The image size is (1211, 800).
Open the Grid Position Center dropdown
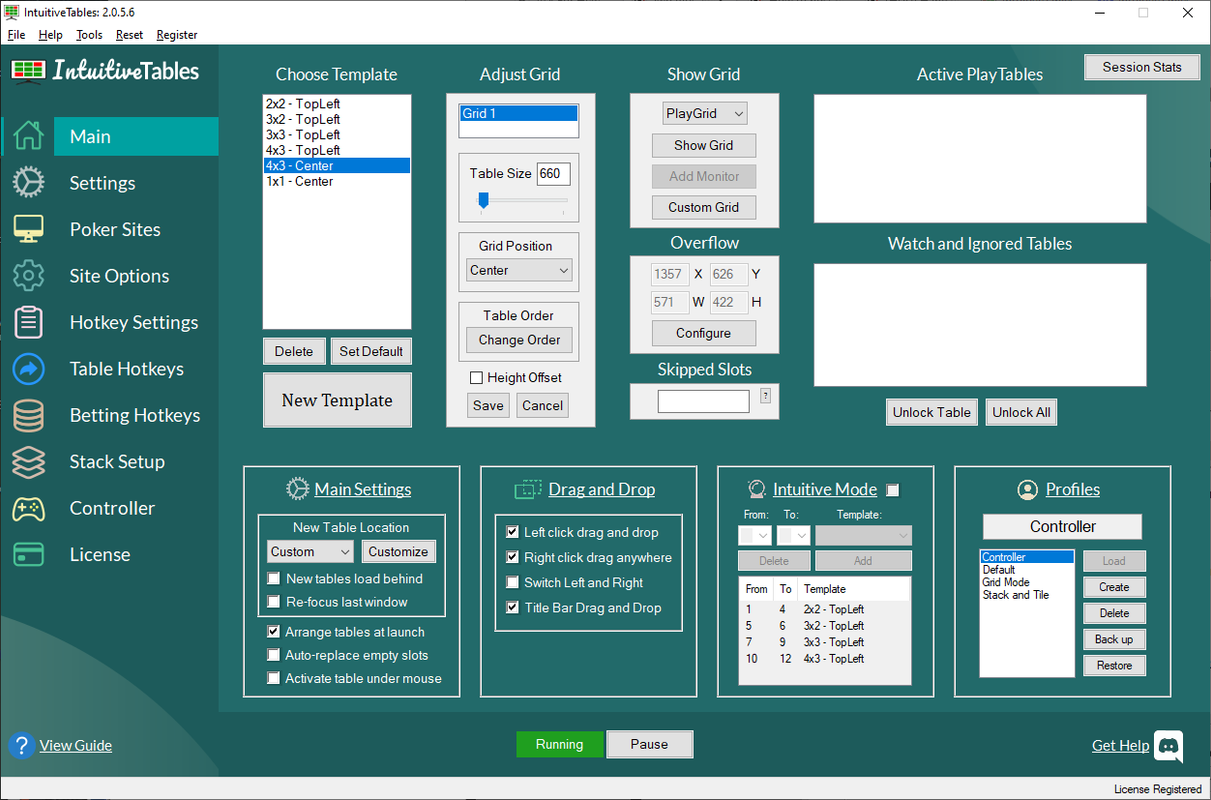pos(519,270)
